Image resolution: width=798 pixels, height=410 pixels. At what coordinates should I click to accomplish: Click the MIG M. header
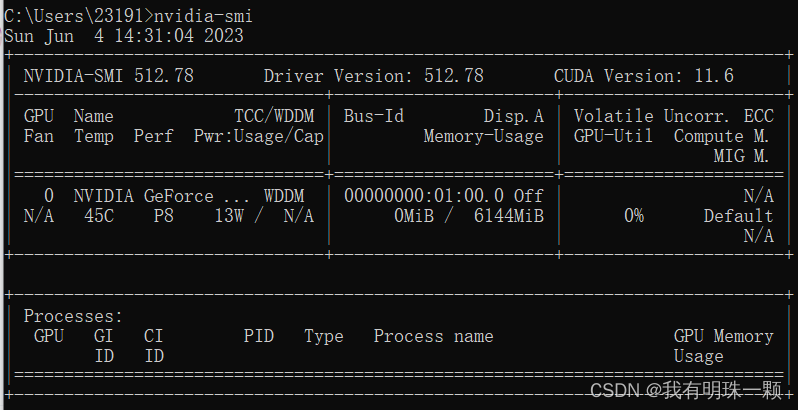tap(741, 156)
